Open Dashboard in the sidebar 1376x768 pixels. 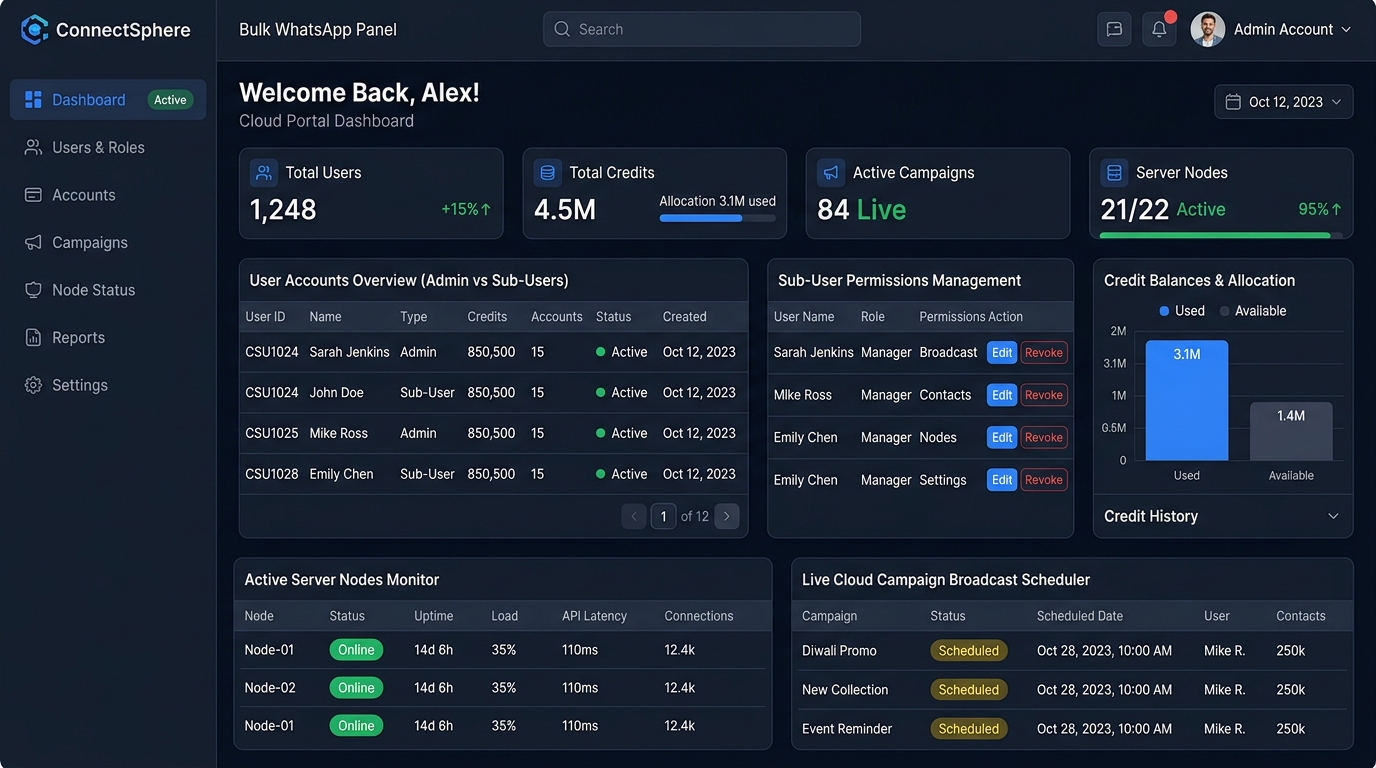point(108,100)
